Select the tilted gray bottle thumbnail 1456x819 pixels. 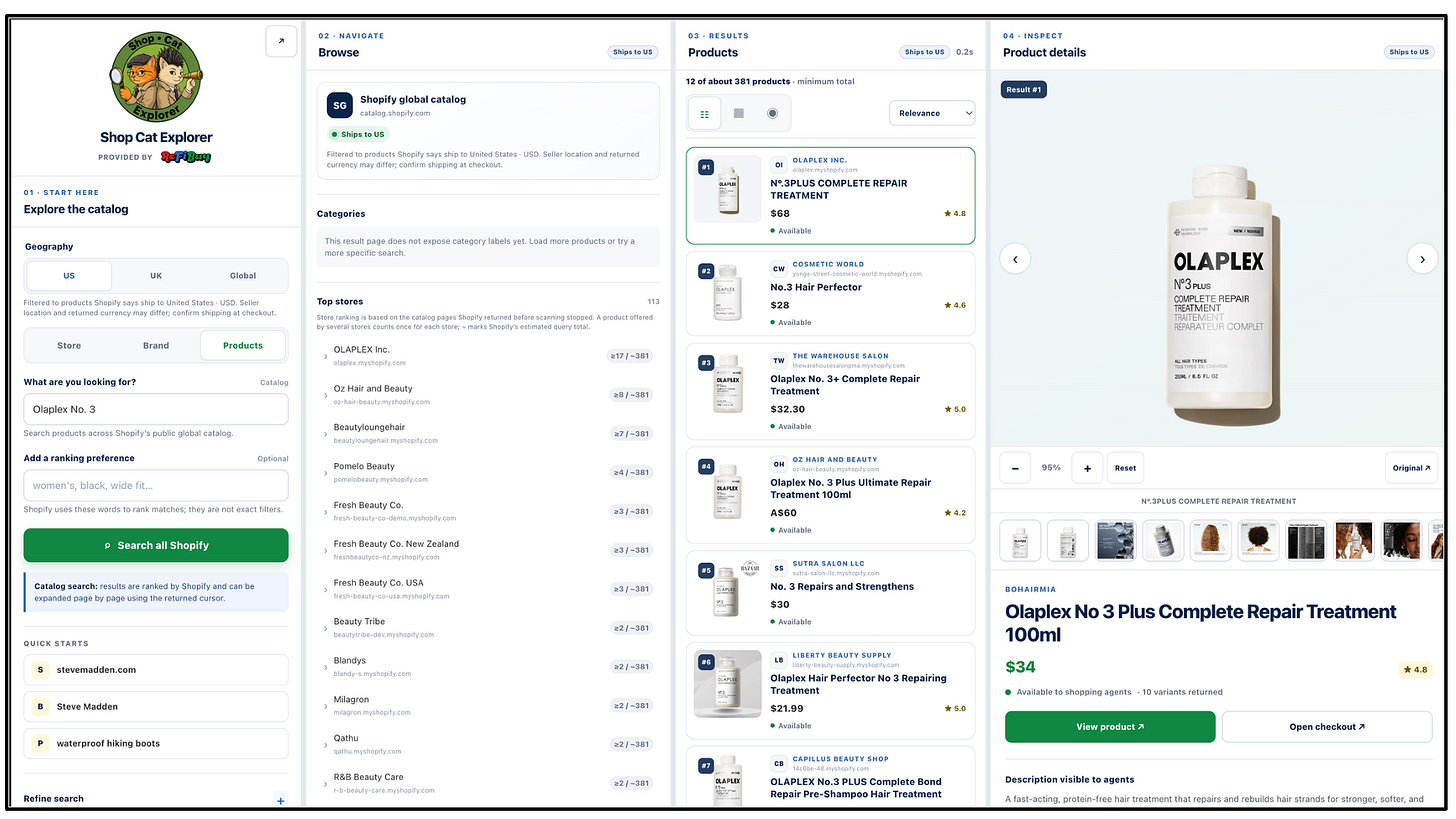coord(1164,540)
